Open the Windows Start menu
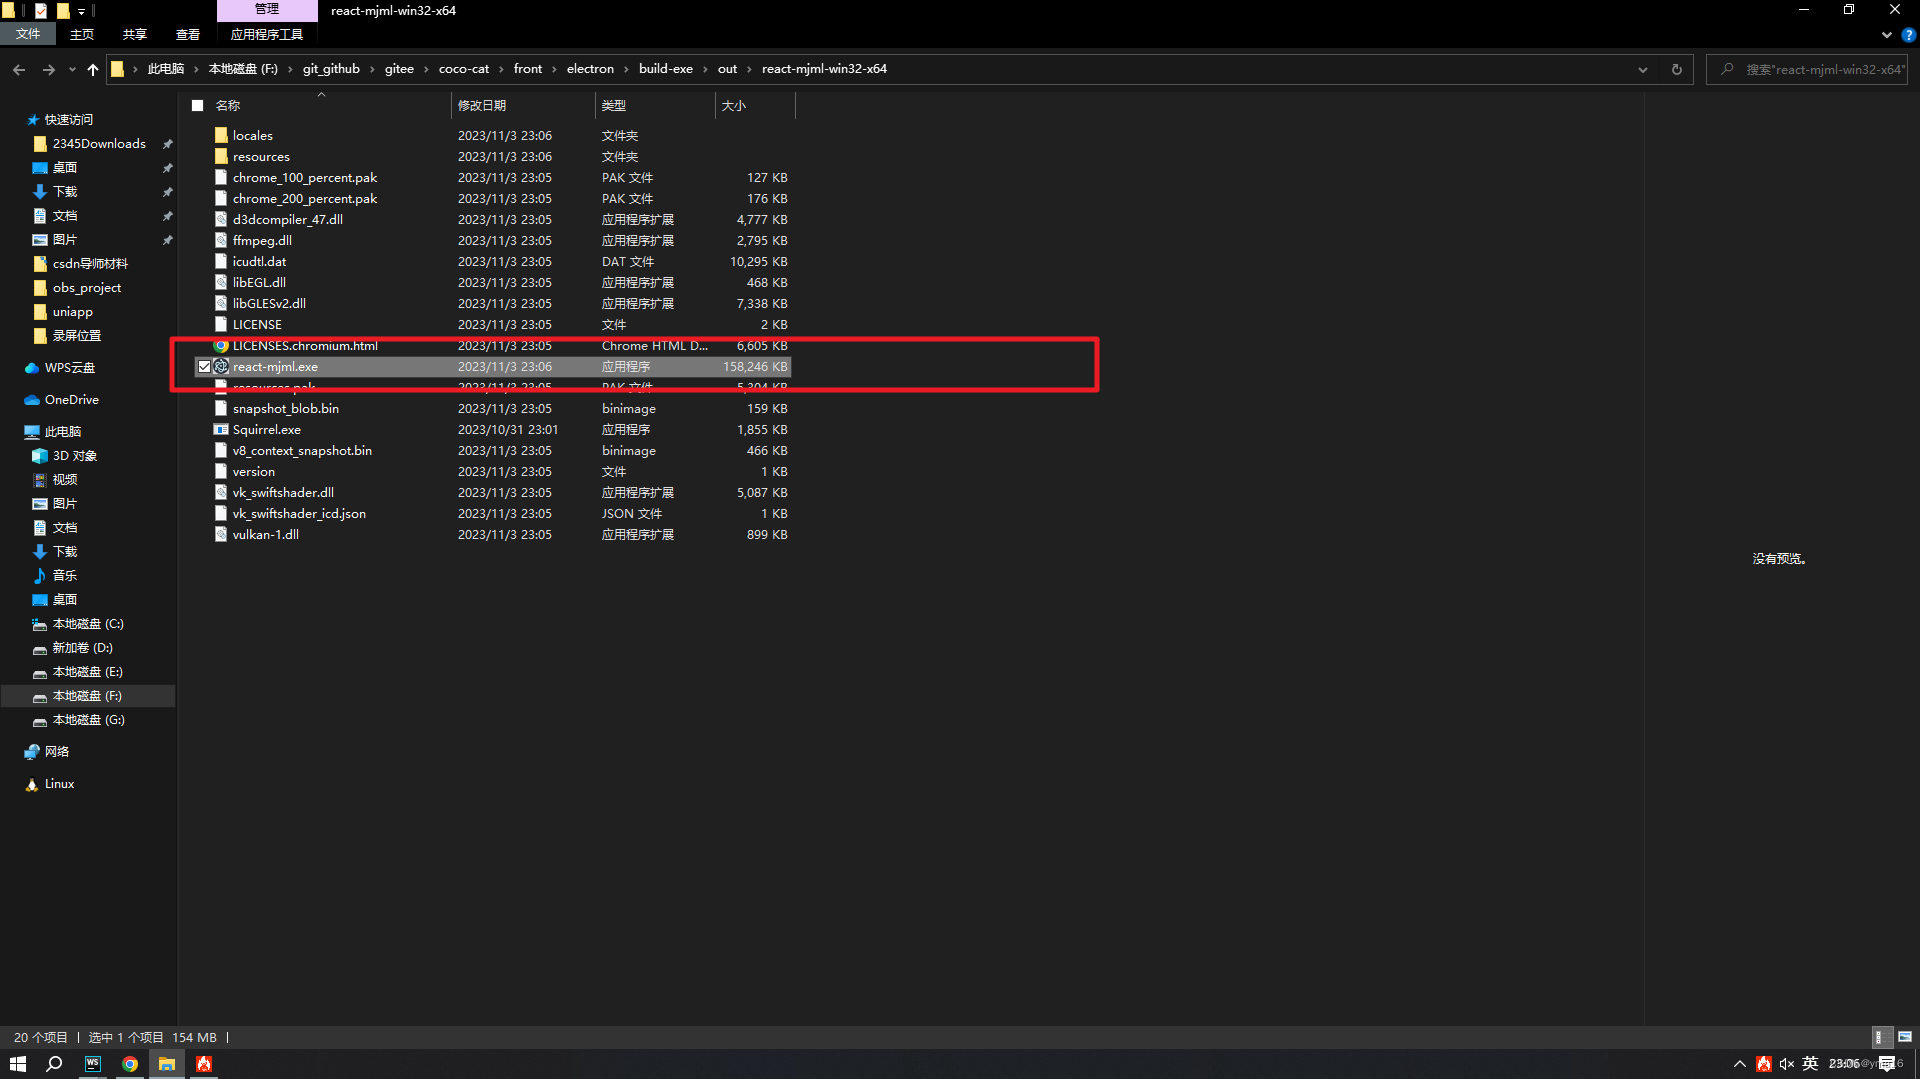 pyautogui.click(x=18, y=1064)
